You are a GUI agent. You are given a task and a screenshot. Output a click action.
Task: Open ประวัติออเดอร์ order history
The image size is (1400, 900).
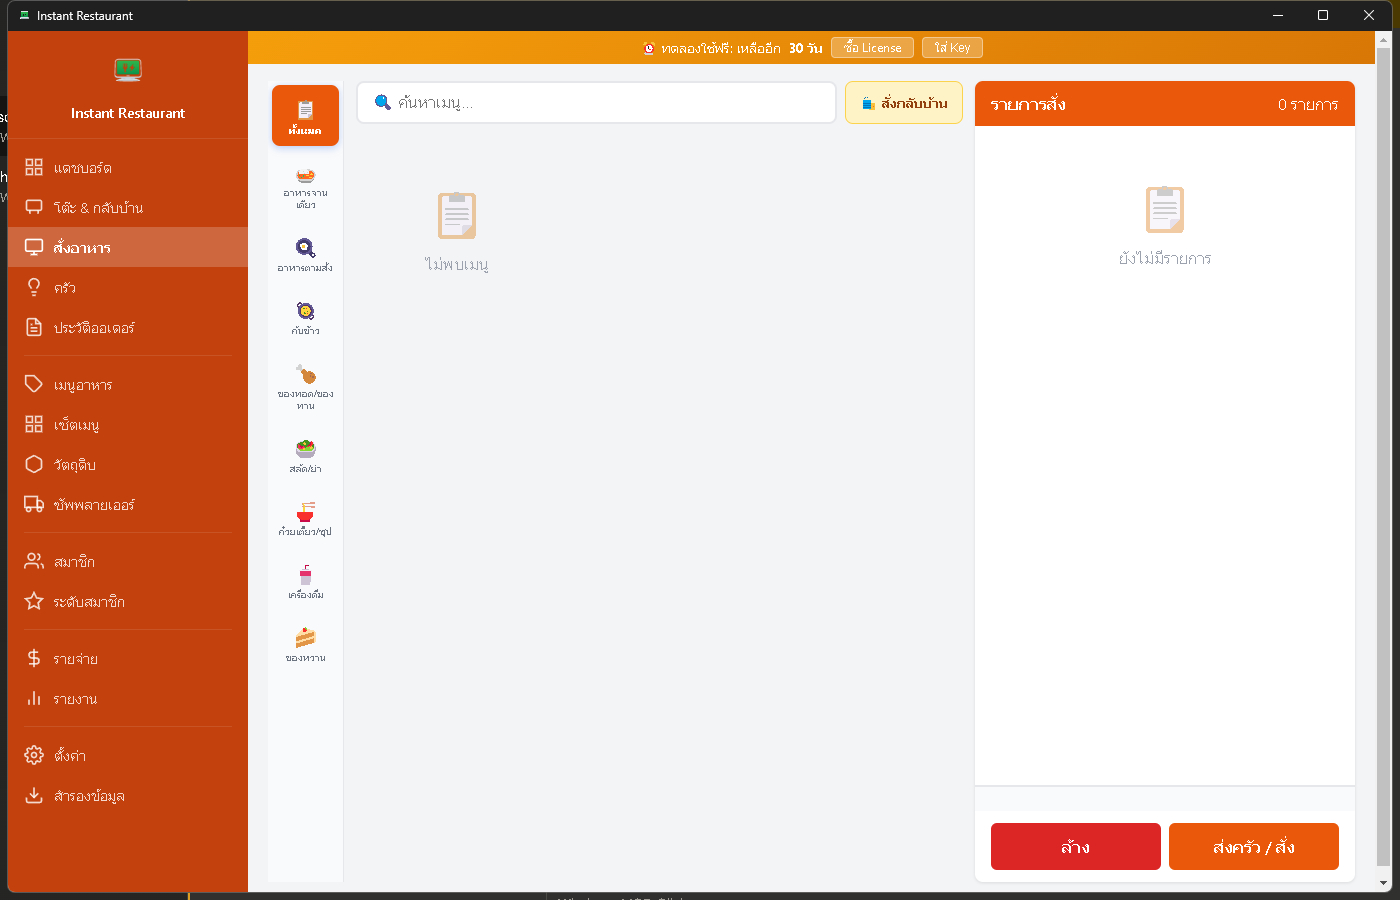click(94, 328)
